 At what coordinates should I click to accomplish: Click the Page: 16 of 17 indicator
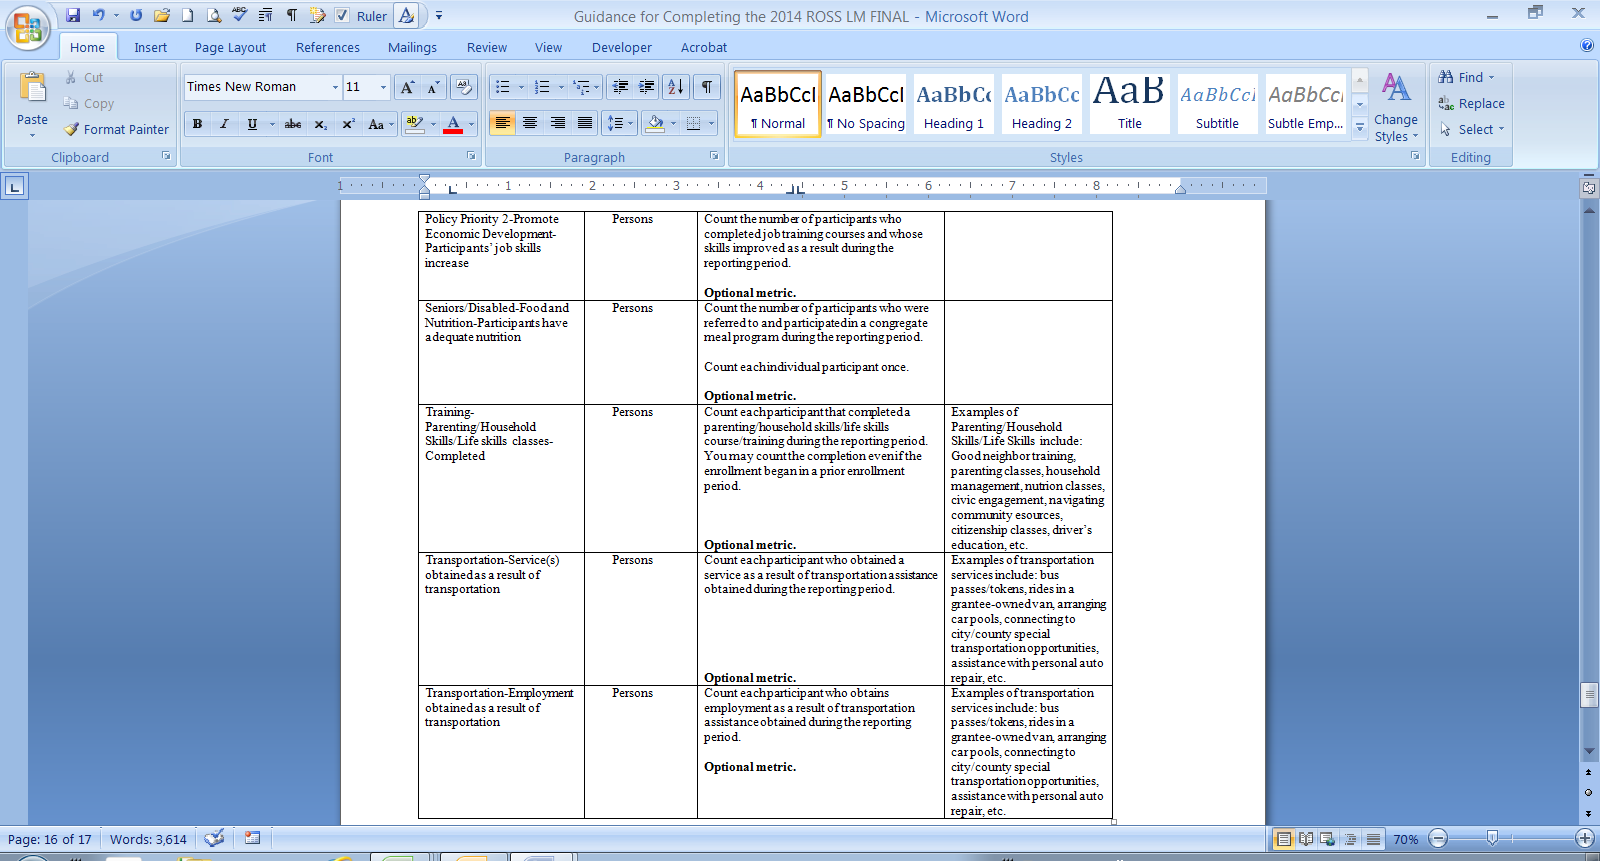(50, 839)
